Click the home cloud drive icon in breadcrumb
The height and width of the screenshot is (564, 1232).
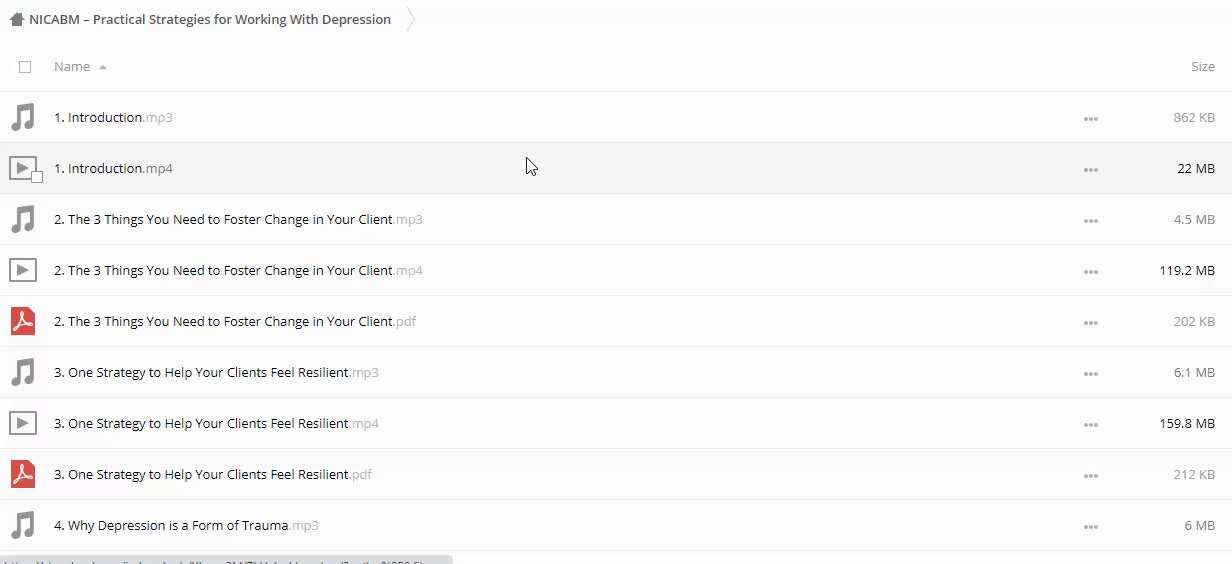pos(16,19)
